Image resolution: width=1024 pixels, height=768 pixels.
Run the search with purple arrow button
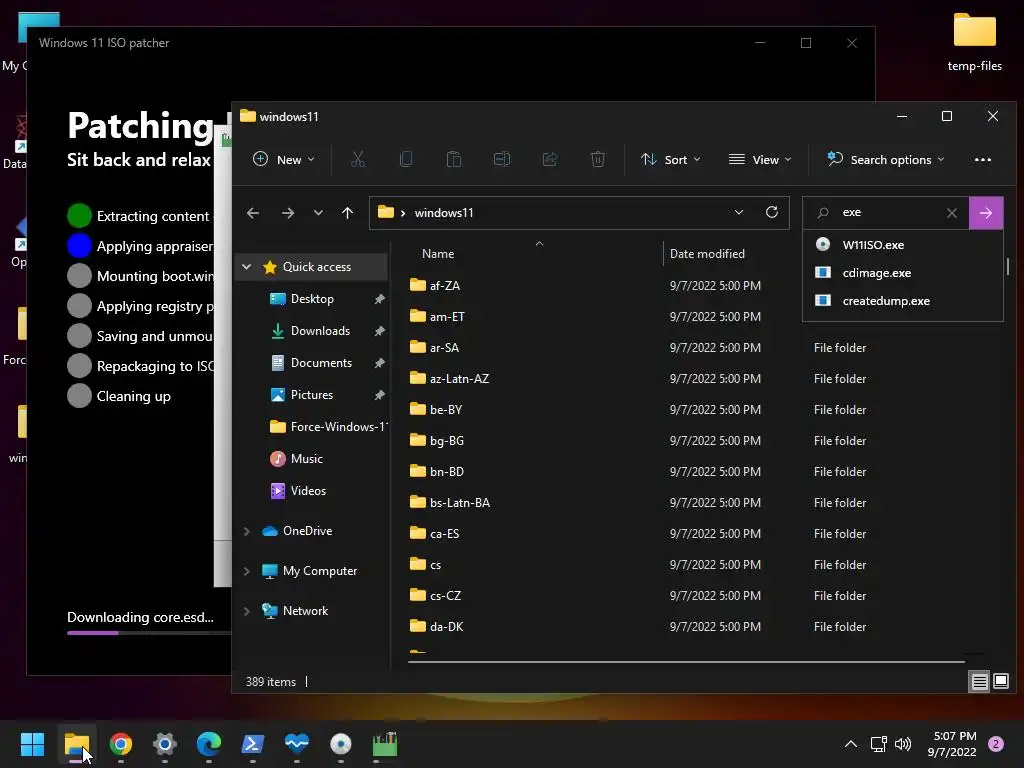click(986, 213)
